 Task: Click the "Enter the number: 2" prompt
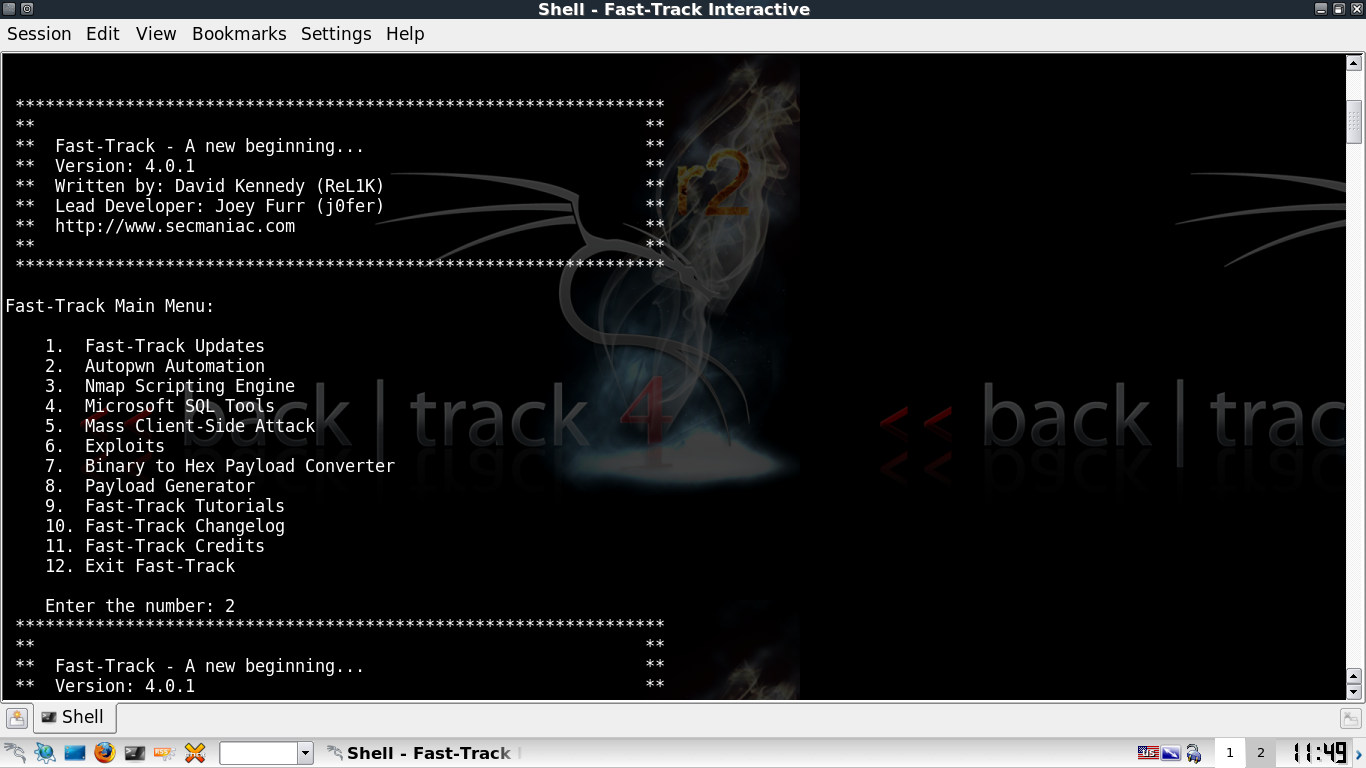coord(140,606)
